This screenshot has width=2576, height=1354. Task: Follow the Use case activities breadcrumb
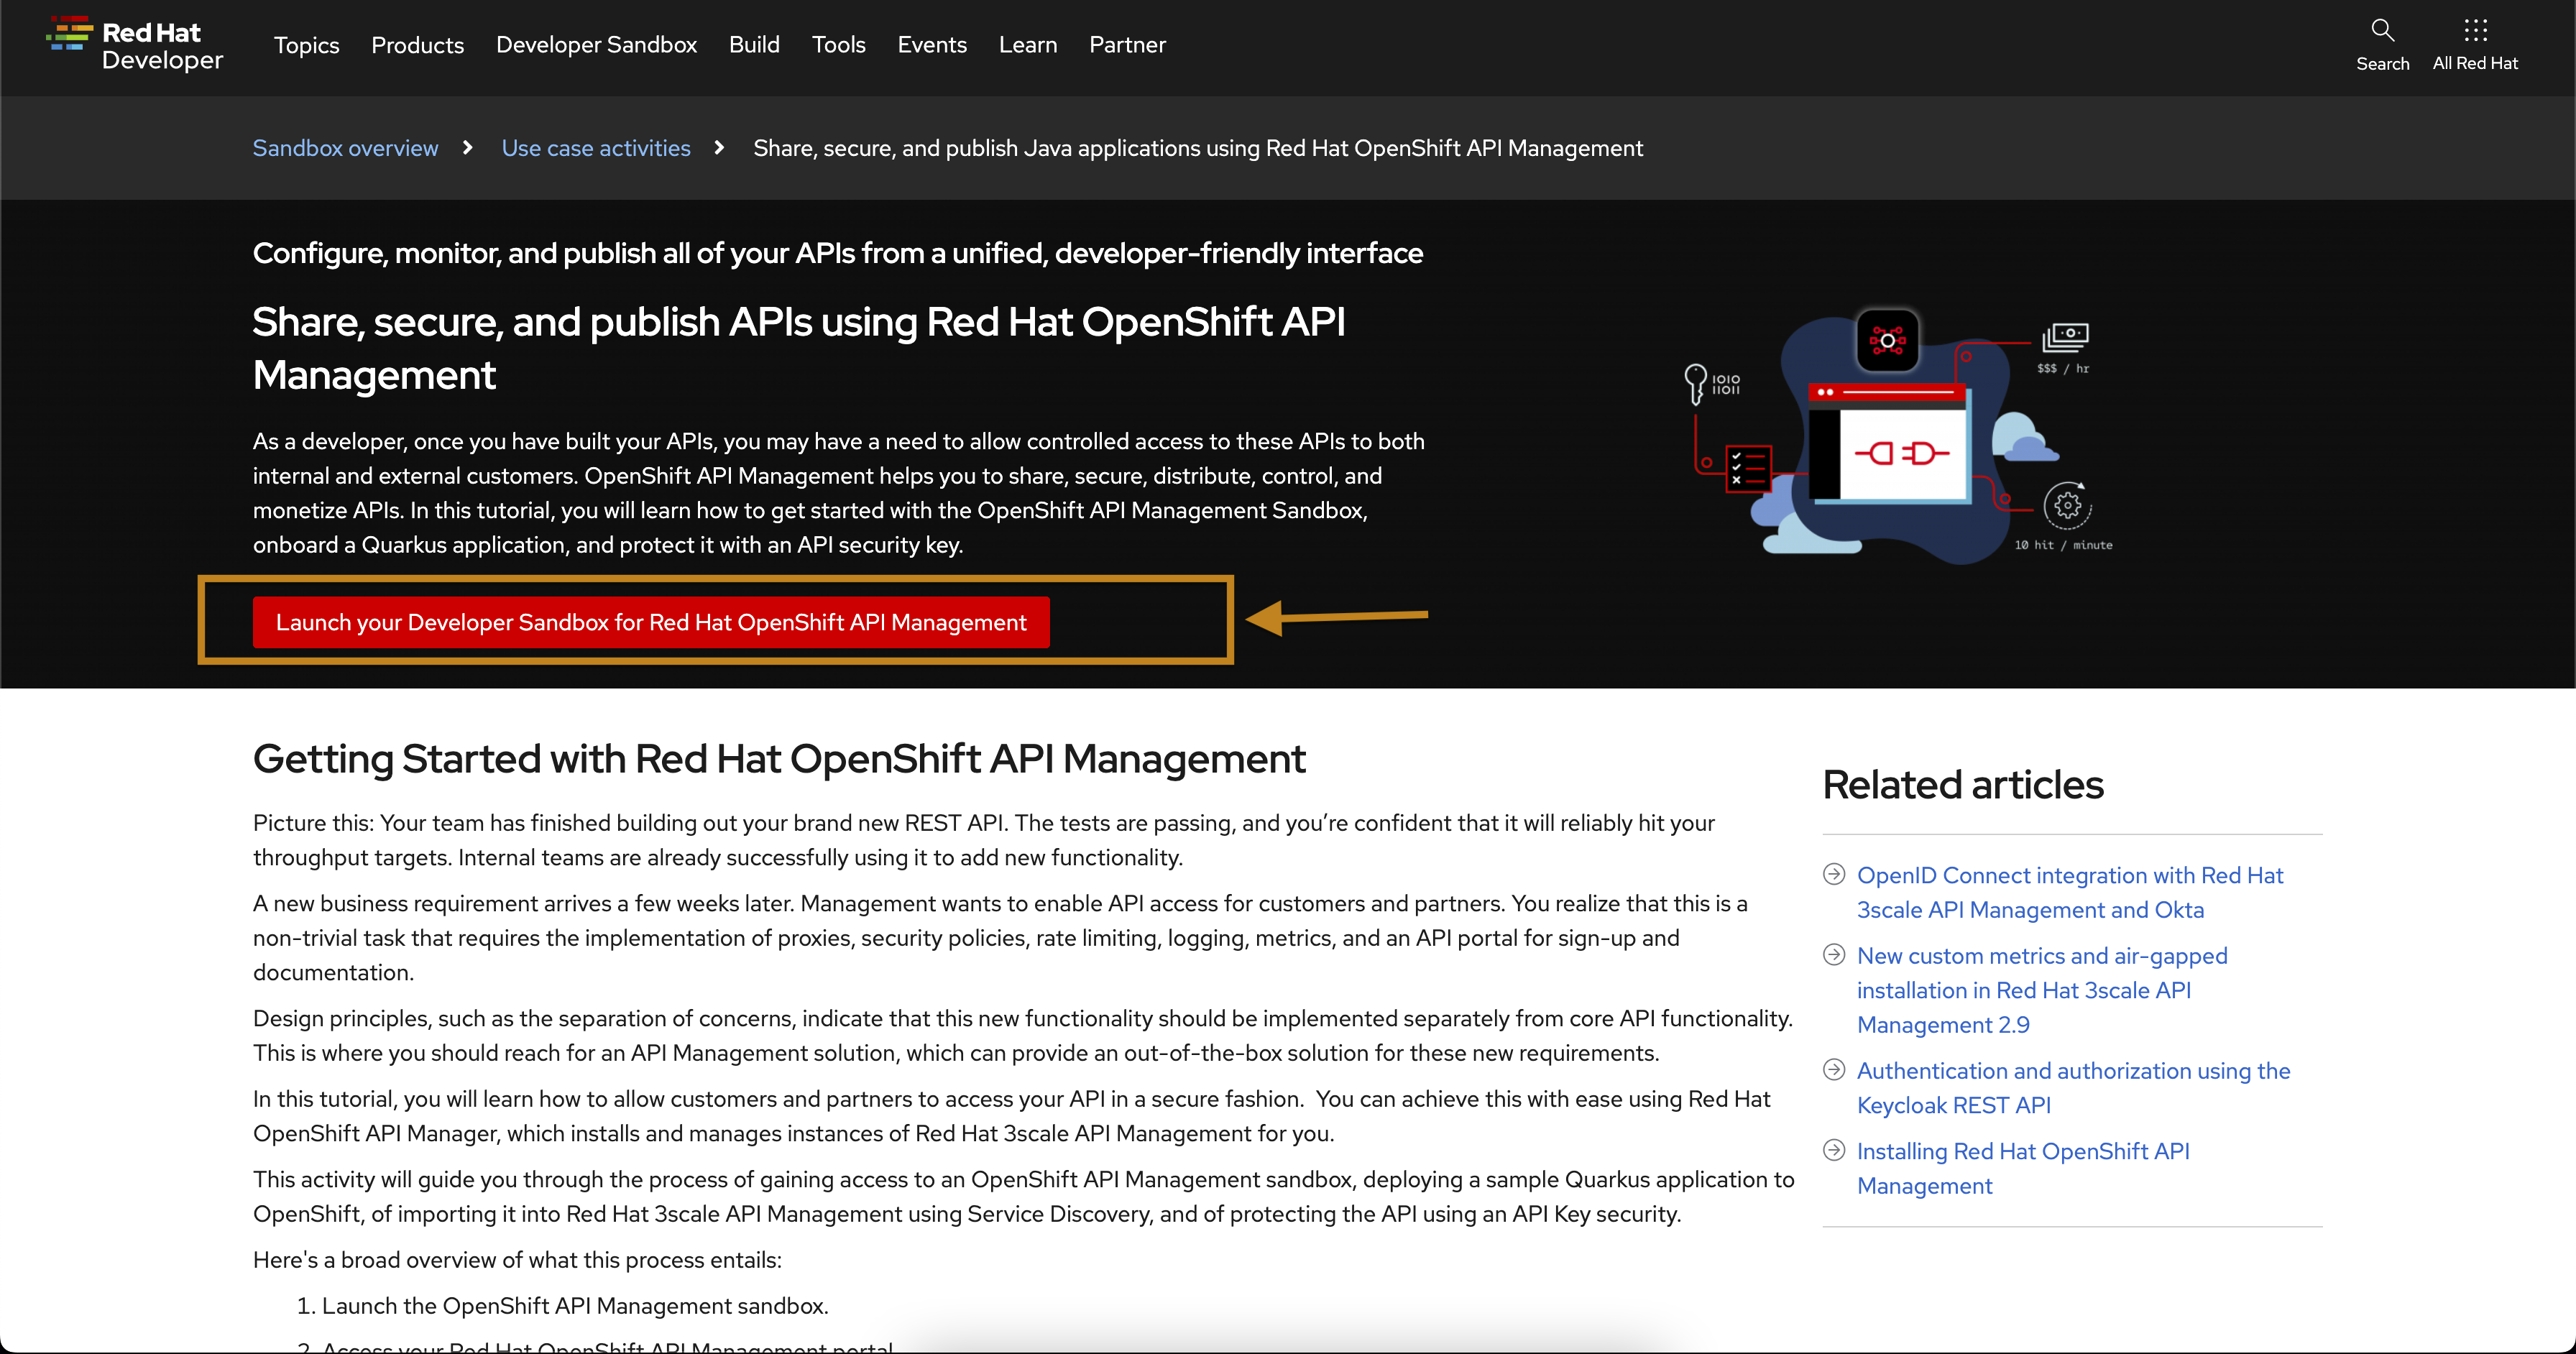(x=596, y=148)
